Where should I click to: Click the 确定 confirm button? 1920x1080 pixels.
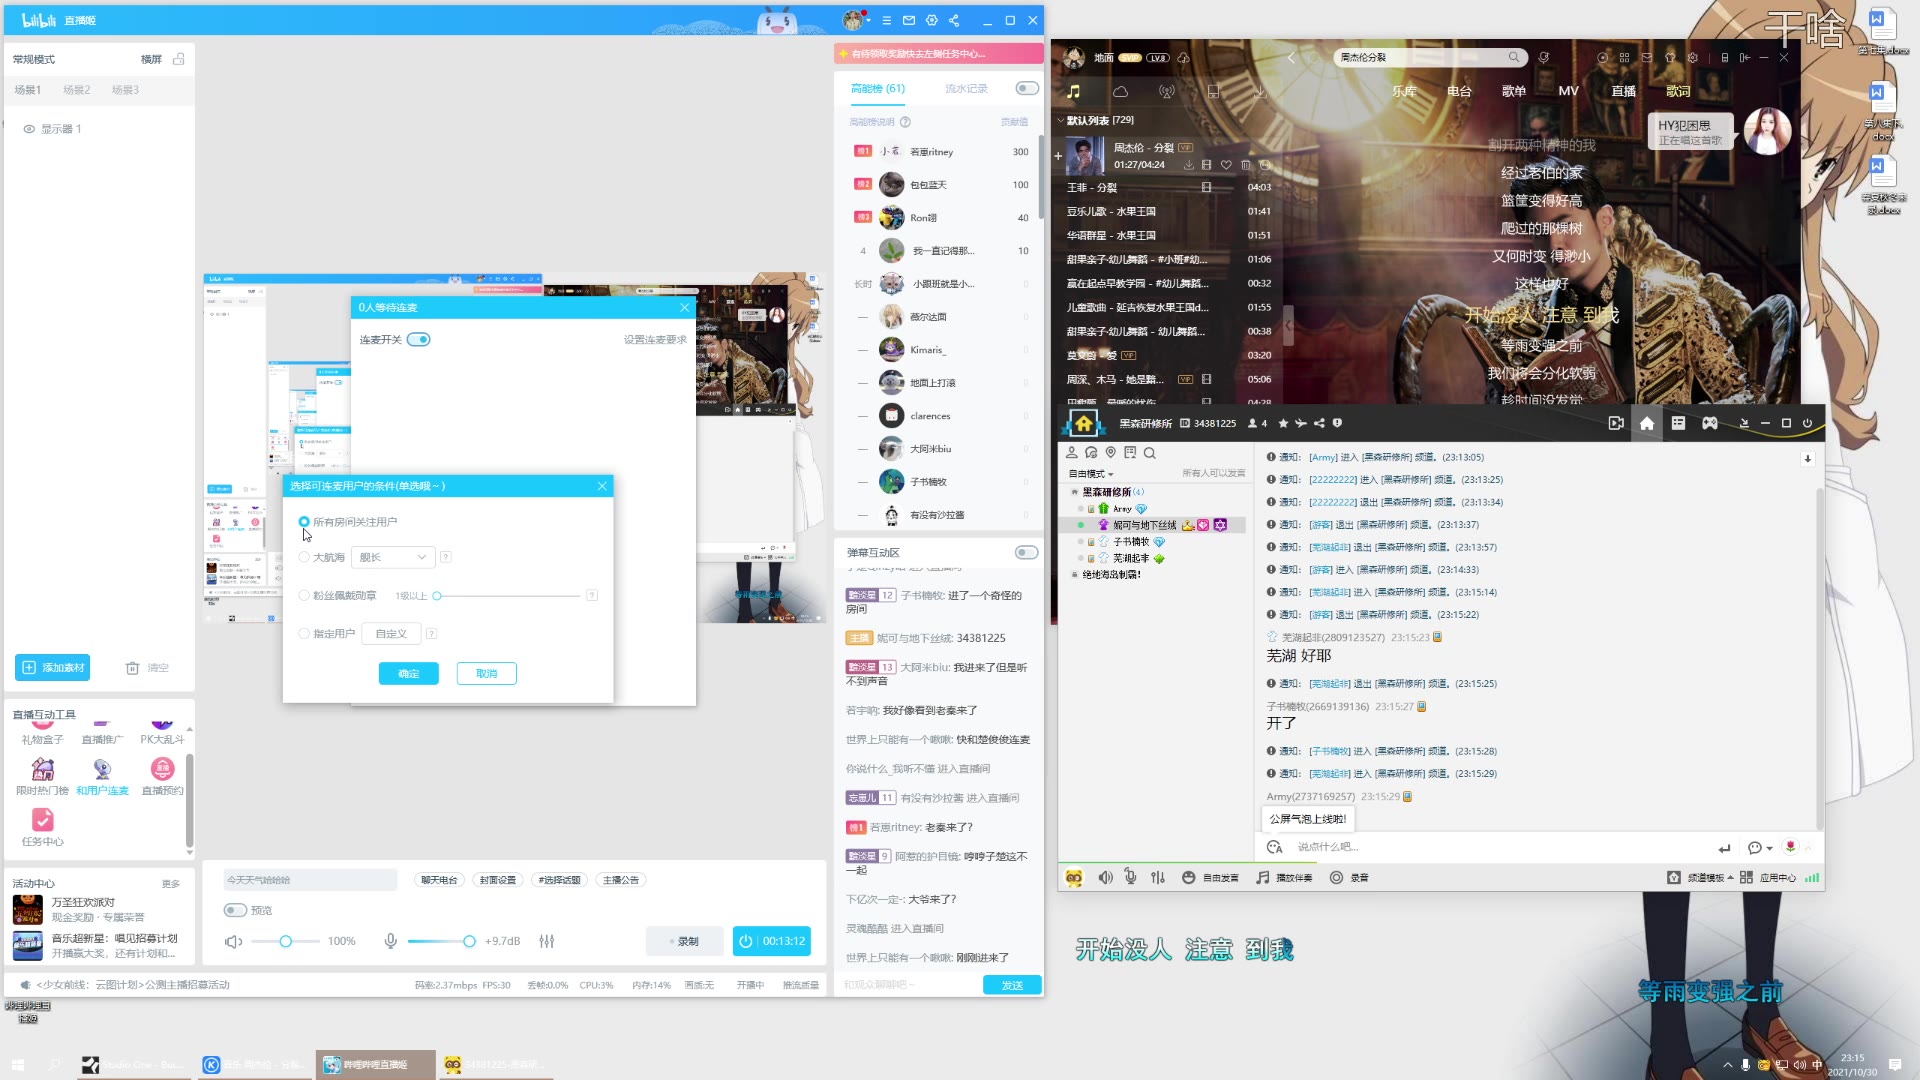click(409, 673)
